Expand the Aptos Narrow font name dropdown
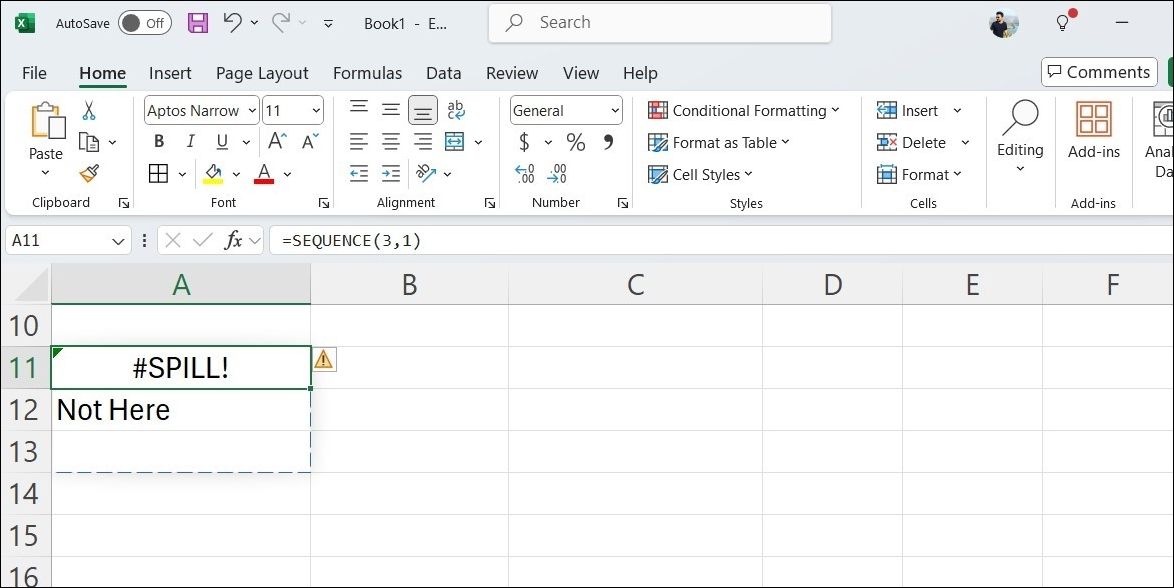 (251, 111)
